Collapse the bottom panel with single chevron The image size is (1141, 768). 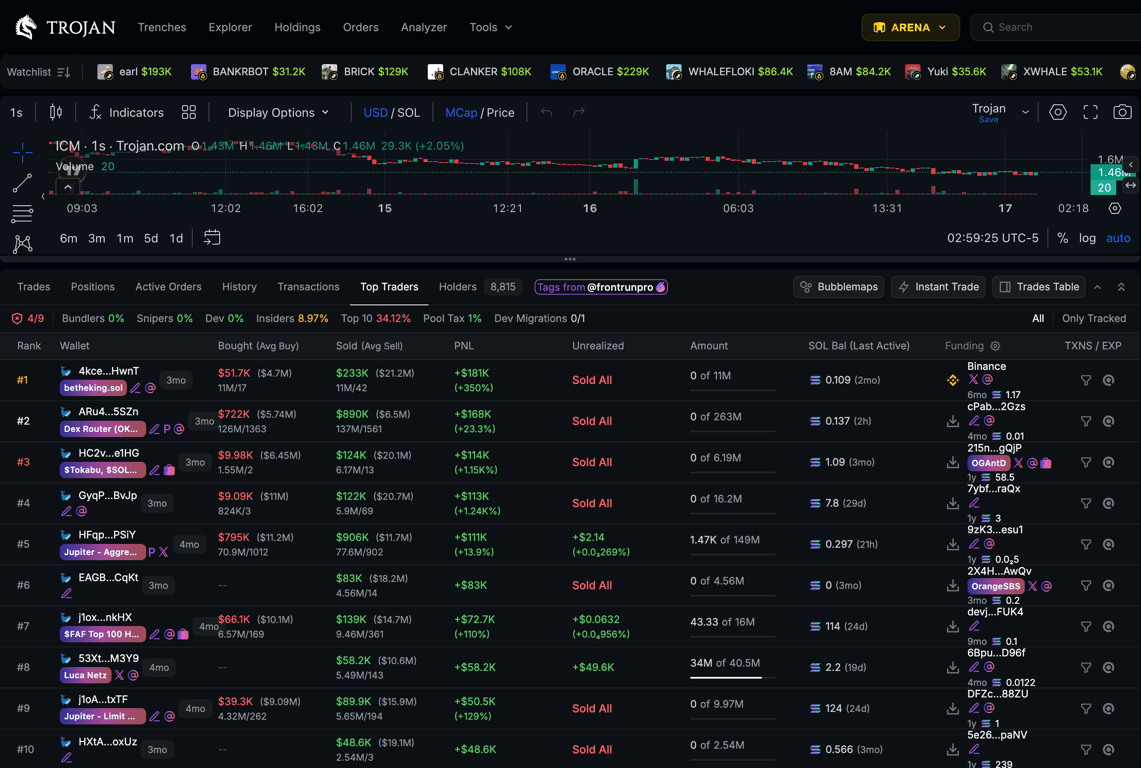click(1097, 287)
